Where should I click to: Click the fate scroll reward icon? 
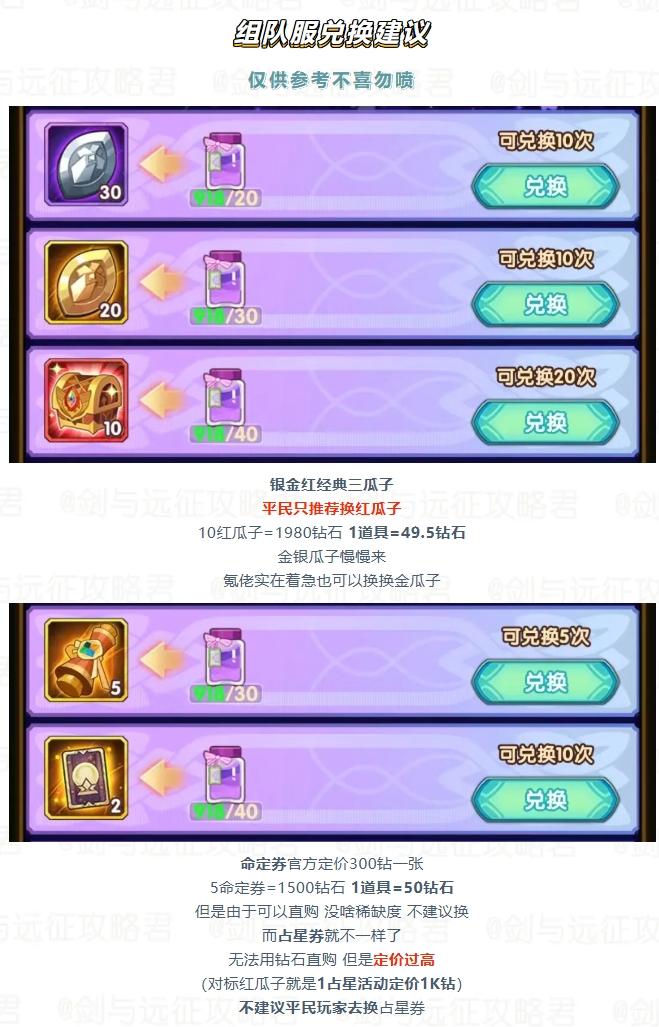(x=86, y=660)
